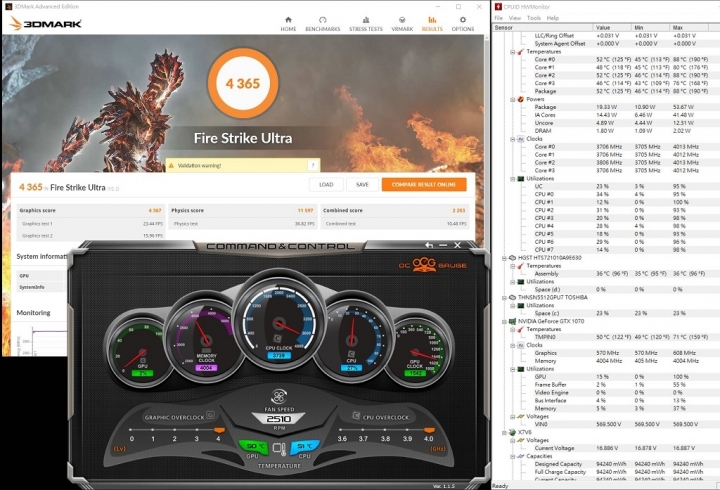
Task: Click the CPU Temperatures thermometer icon
Action: coord(521,52)
